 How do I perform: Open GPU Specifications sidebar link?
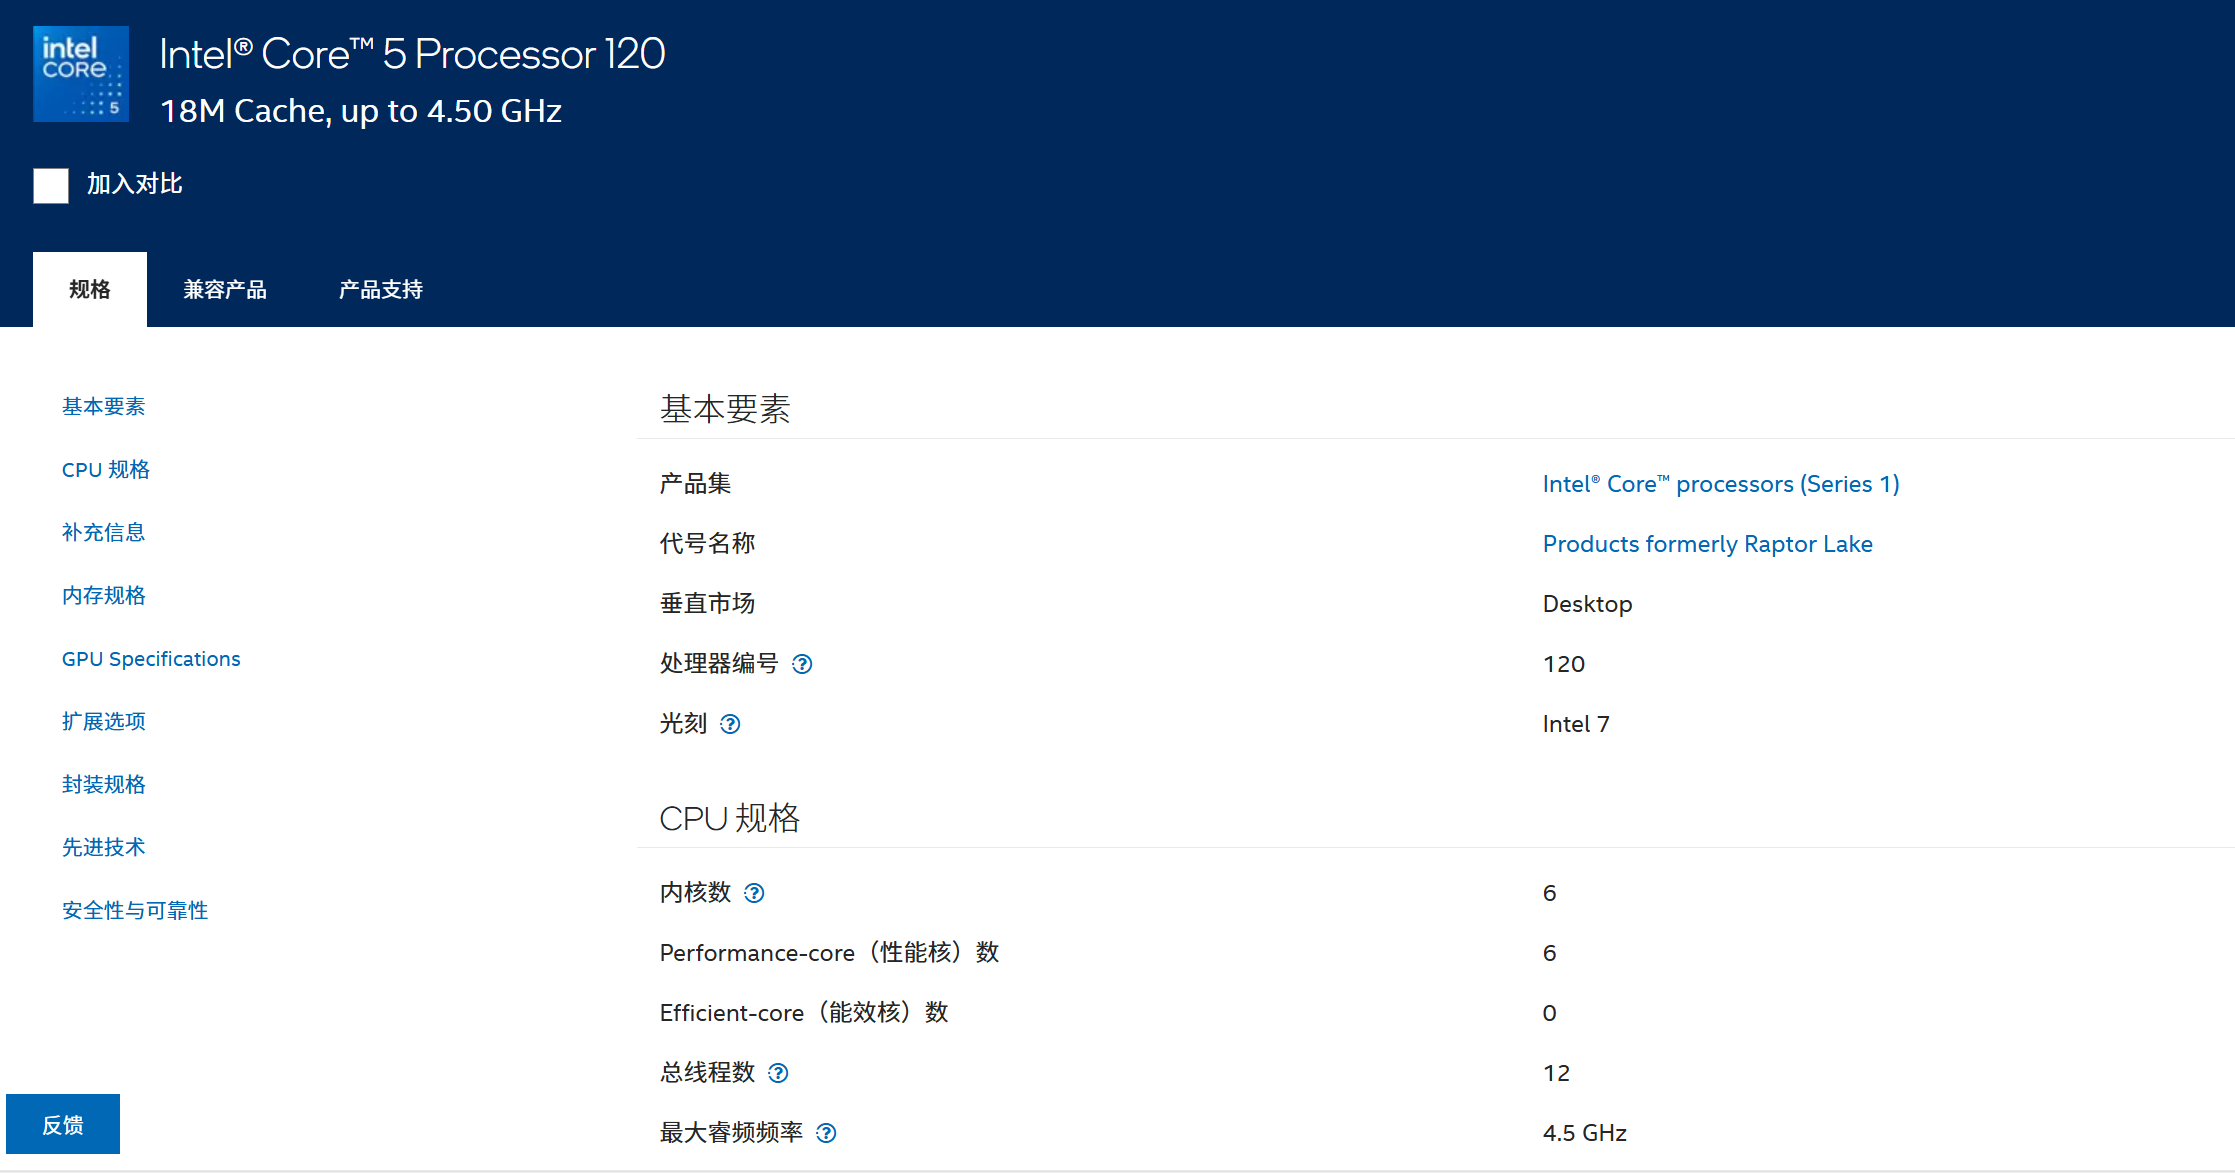tap(151, 659)
